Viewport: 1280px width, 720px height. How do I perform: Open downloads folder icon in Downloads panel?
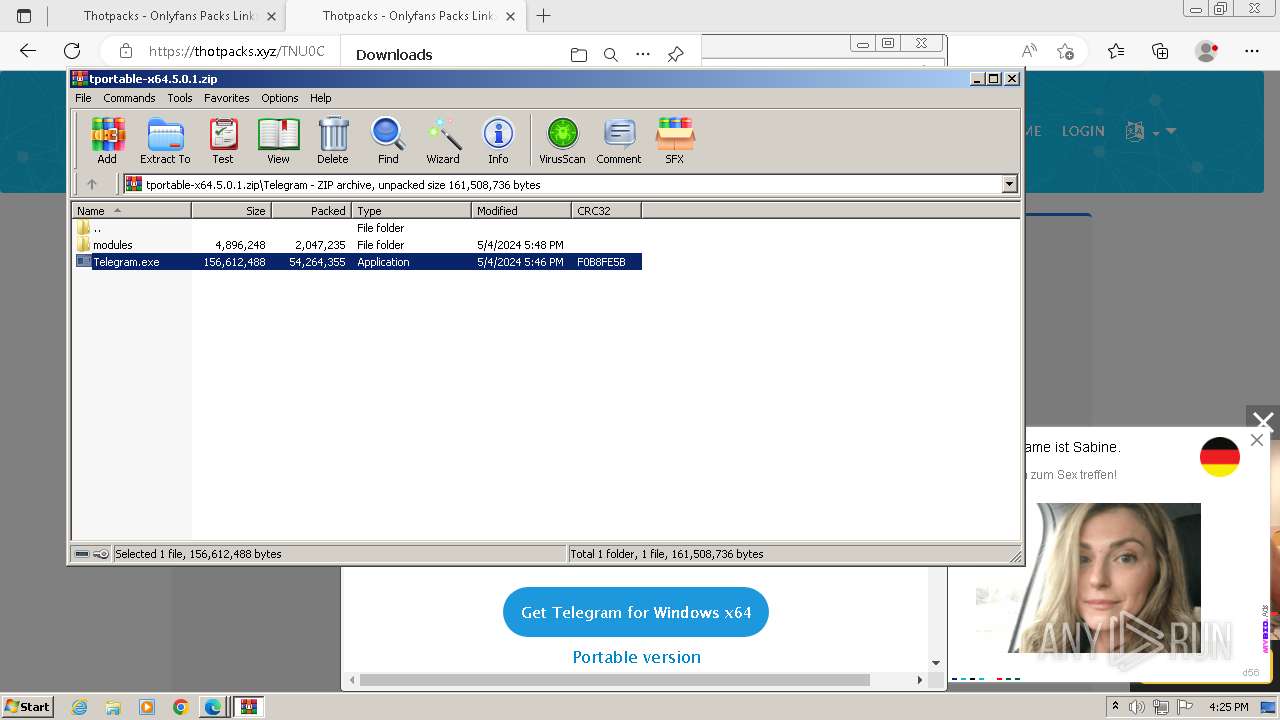click(578, 55)
